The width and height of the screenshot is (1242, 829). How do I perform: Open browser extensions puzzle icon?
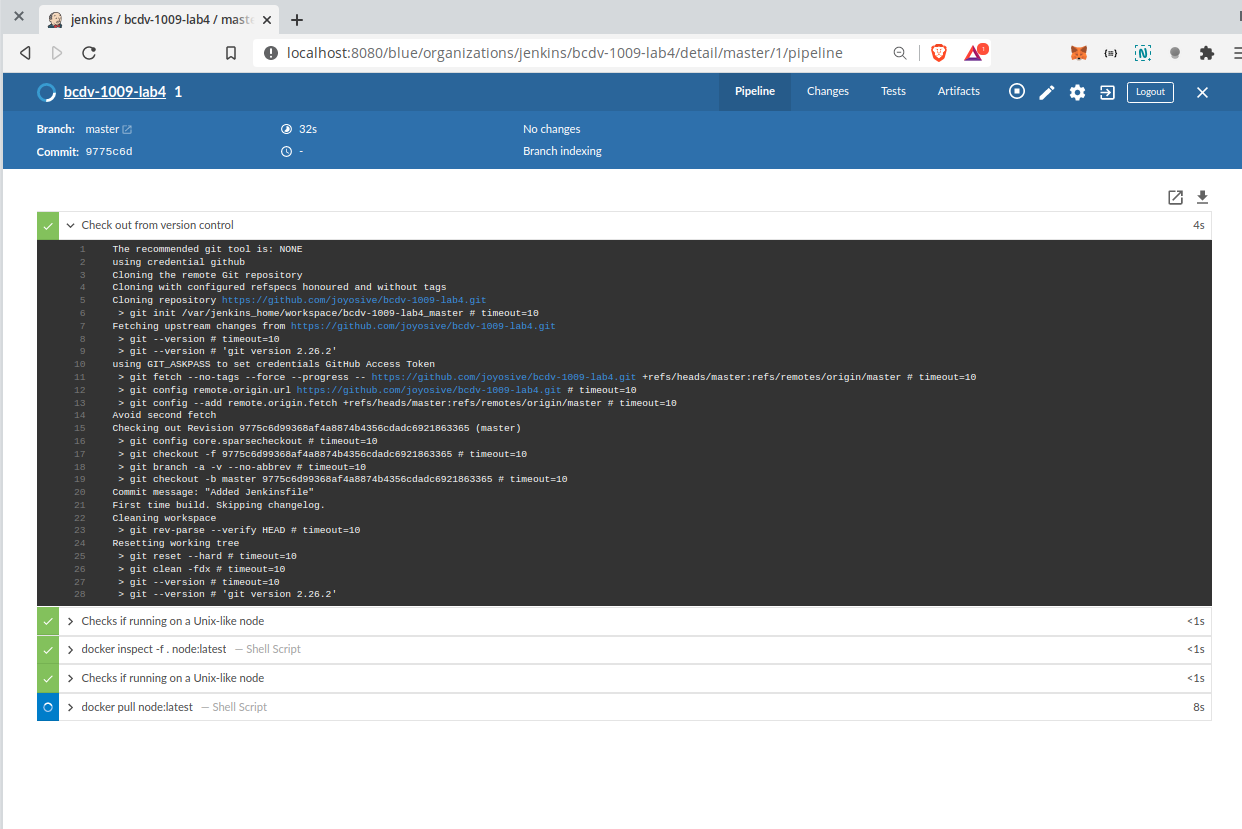tap(1207, 53)
